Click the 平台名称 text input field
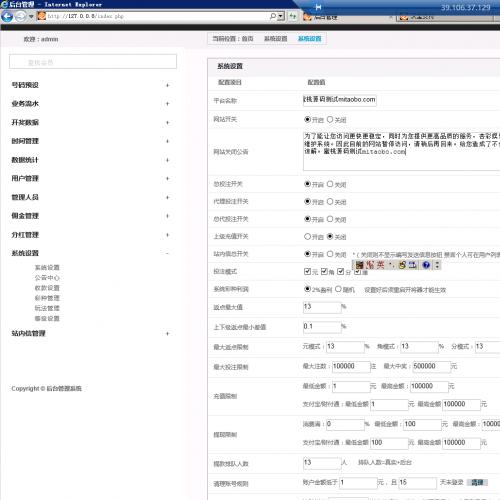The image size is (500, 500). [x=340, y=100]
